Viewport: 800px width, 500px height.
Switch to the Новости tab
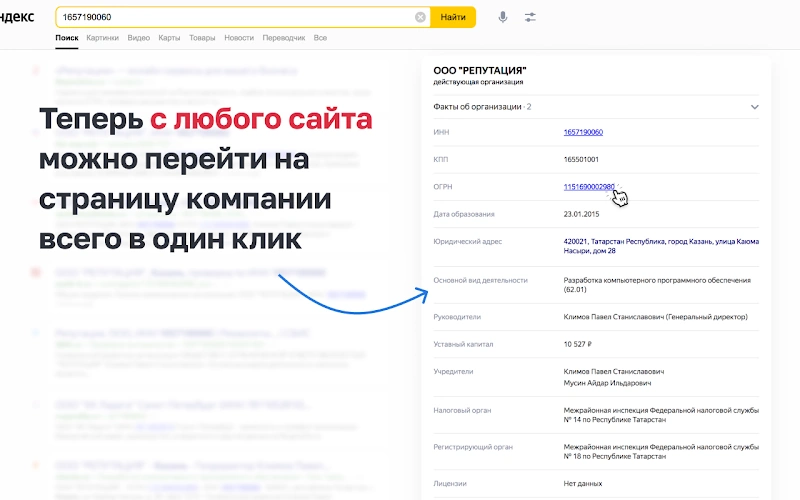point(239,38)
